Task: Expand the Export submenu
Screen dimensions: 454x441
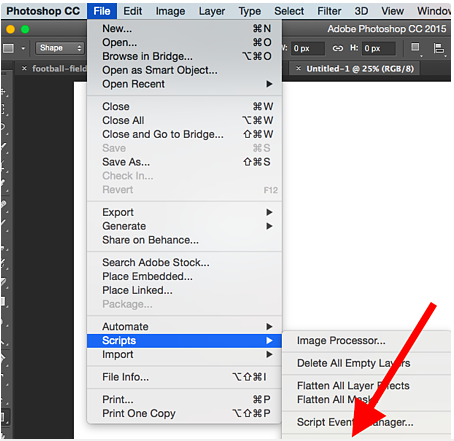Action: (x=184, y=212)
